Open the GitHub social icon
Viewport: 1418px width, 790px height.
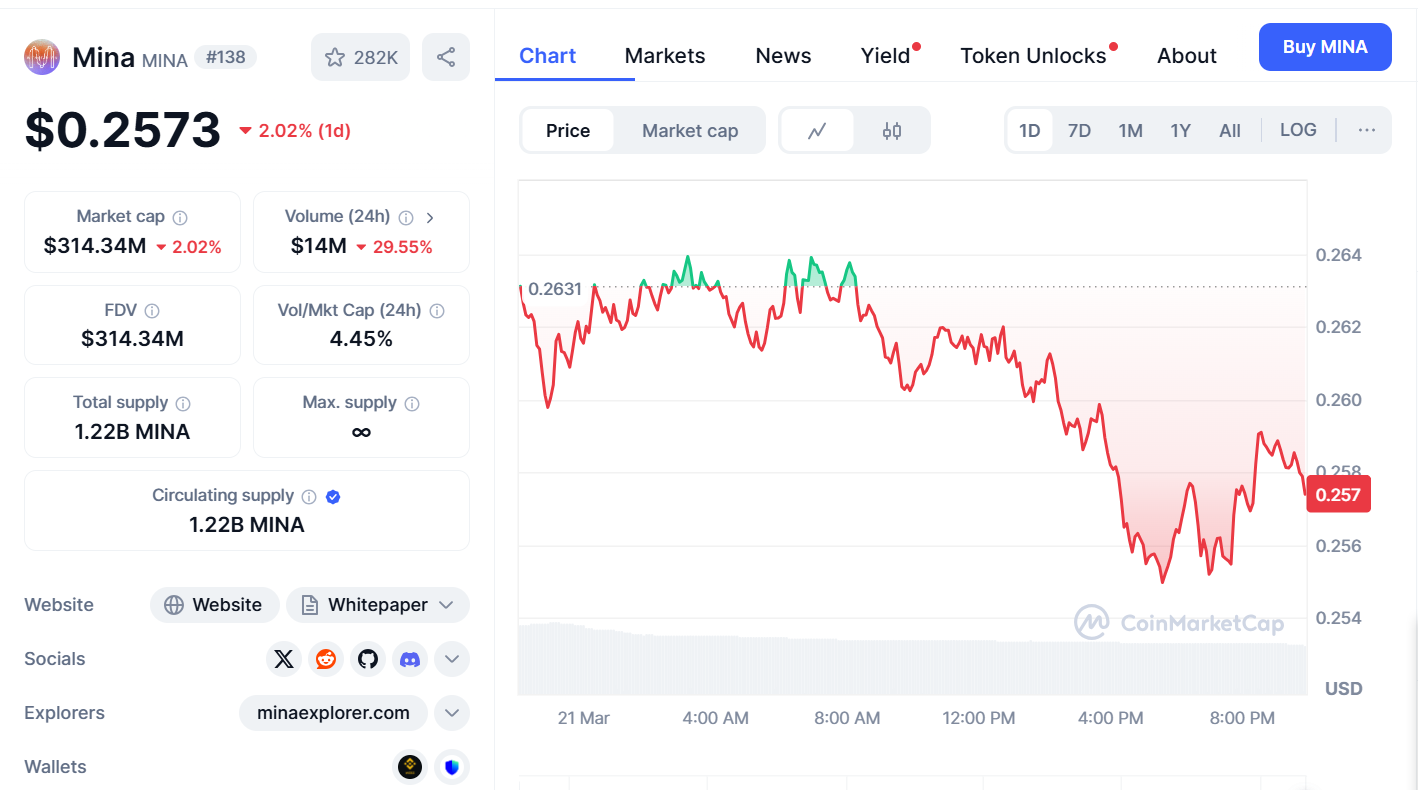368,659
